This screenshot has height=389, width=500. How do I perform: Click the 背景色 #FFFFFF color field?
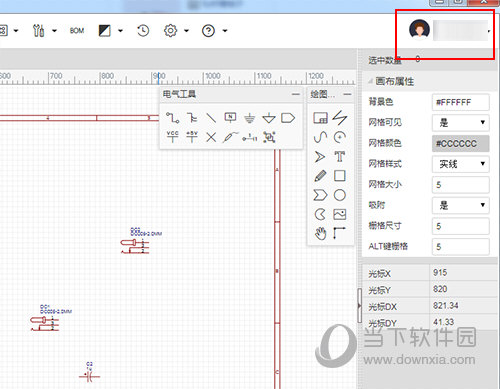(x=461, y=102)
